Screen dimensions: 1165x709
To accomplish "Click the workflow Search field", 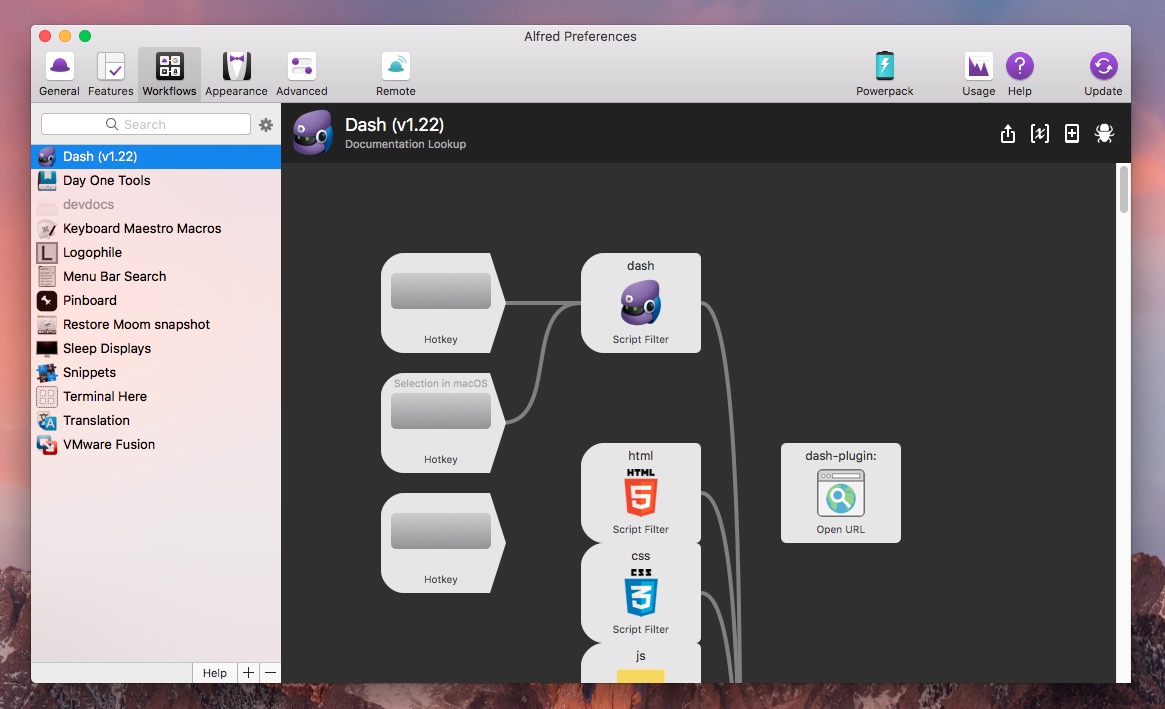I will (x=146, y=124).
